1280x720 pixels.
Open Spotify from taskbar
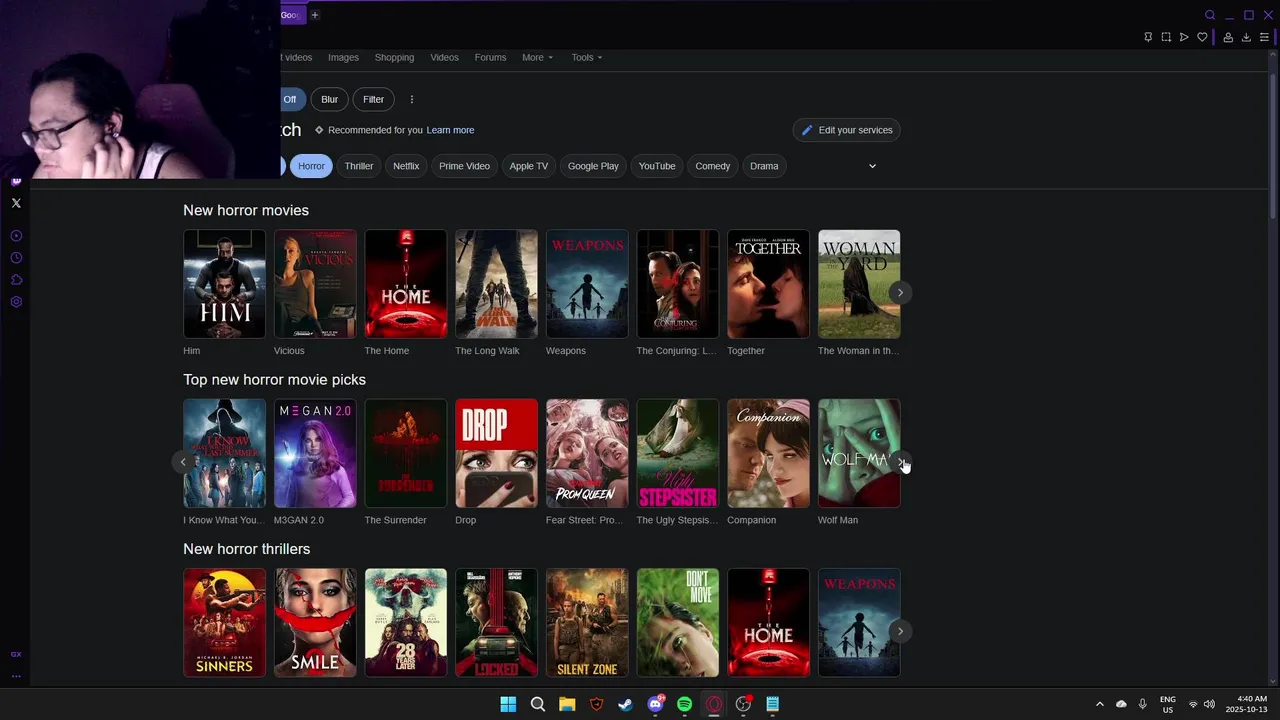(685, 704)
